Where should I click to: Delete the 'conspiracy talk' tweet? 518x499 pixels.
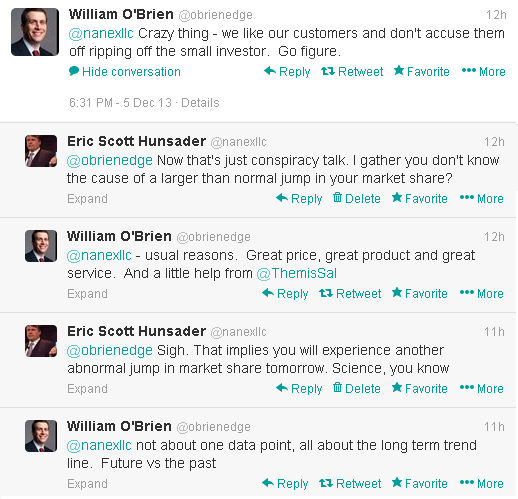356,198
